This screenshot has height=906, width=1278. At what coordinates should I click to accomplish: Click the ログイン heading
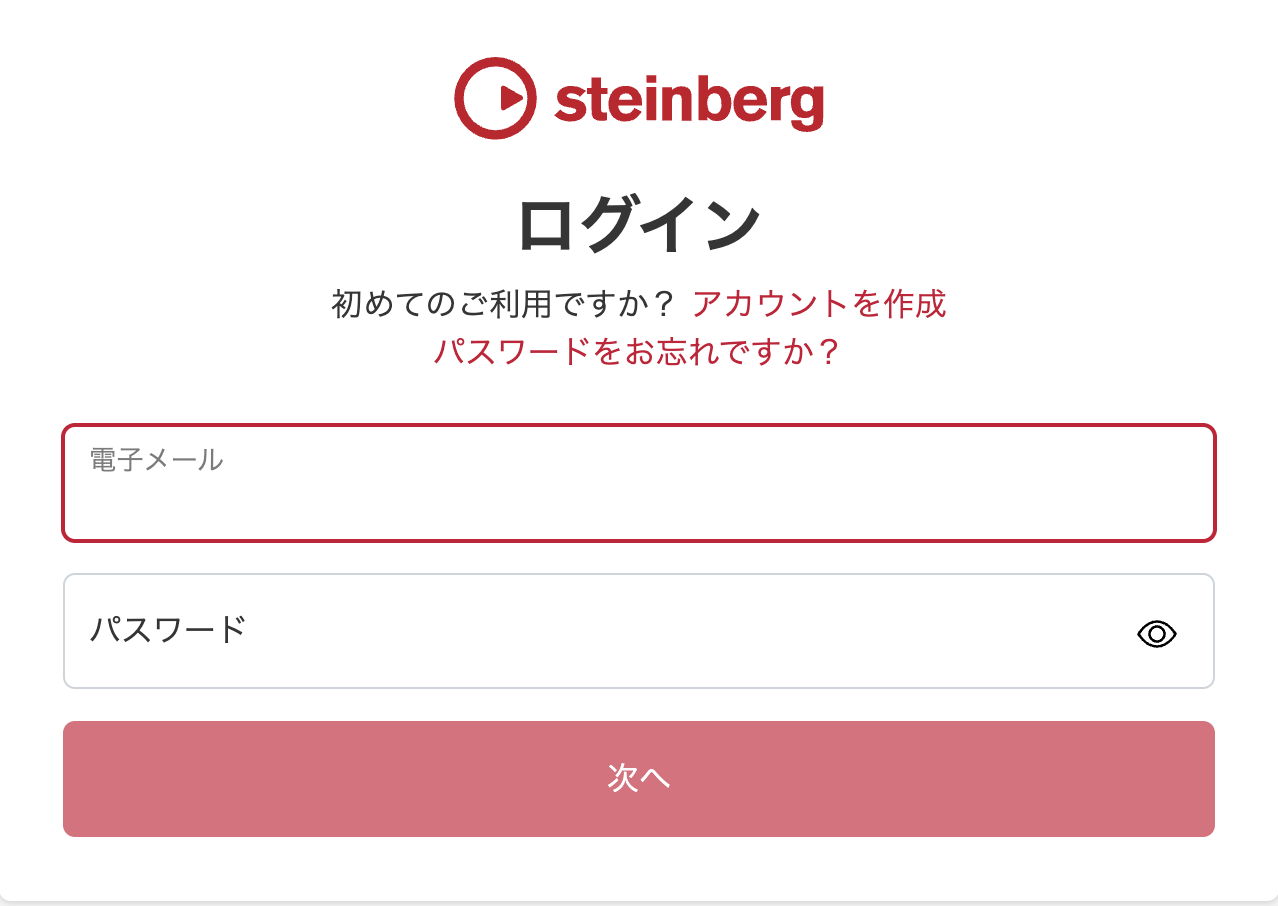(x=639, y=226)
